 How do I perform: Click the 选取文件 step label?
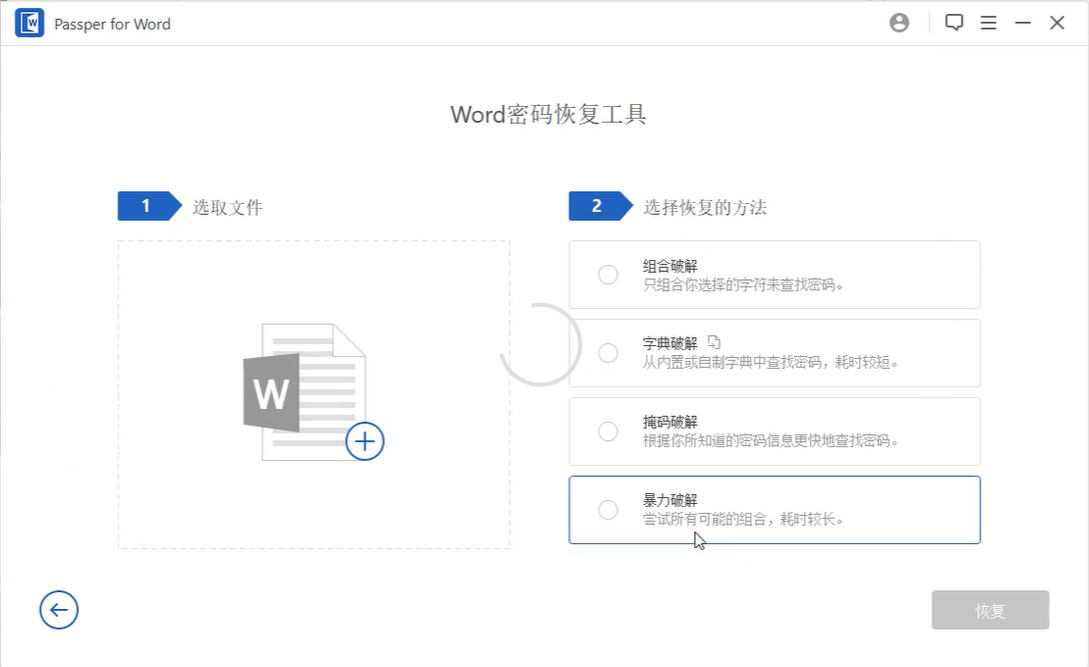[228, 208]
